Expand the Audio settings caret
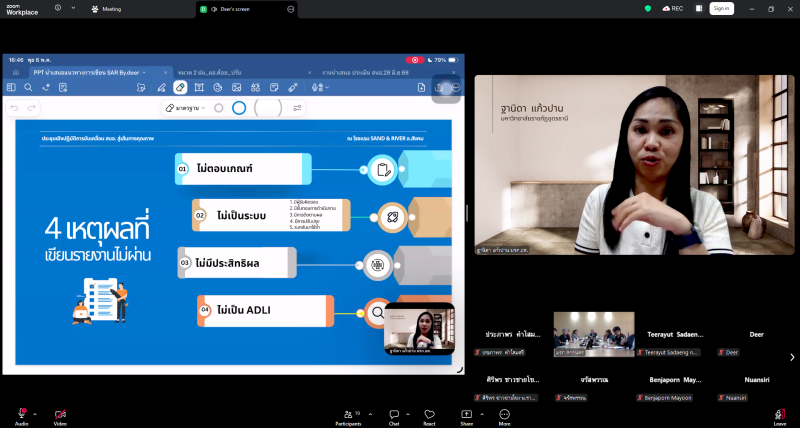The image size is (800, 428). 35,414
